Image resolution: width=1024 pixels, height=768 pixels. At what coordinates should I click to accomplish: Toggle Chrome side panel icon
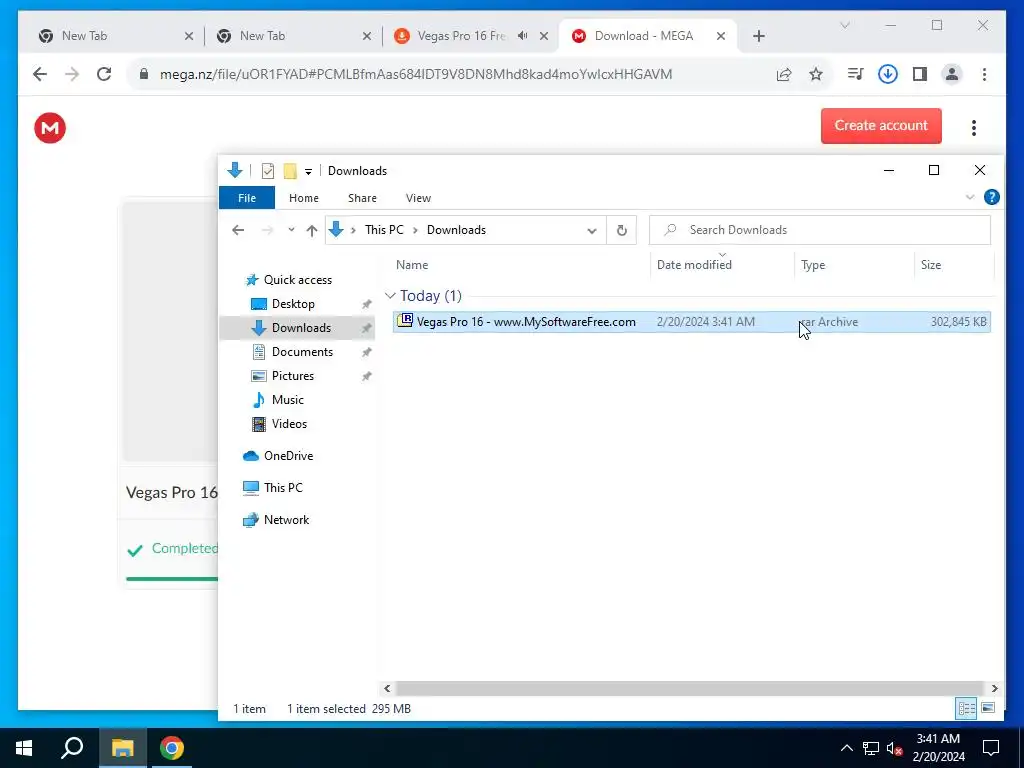click(x=920, y=74)
